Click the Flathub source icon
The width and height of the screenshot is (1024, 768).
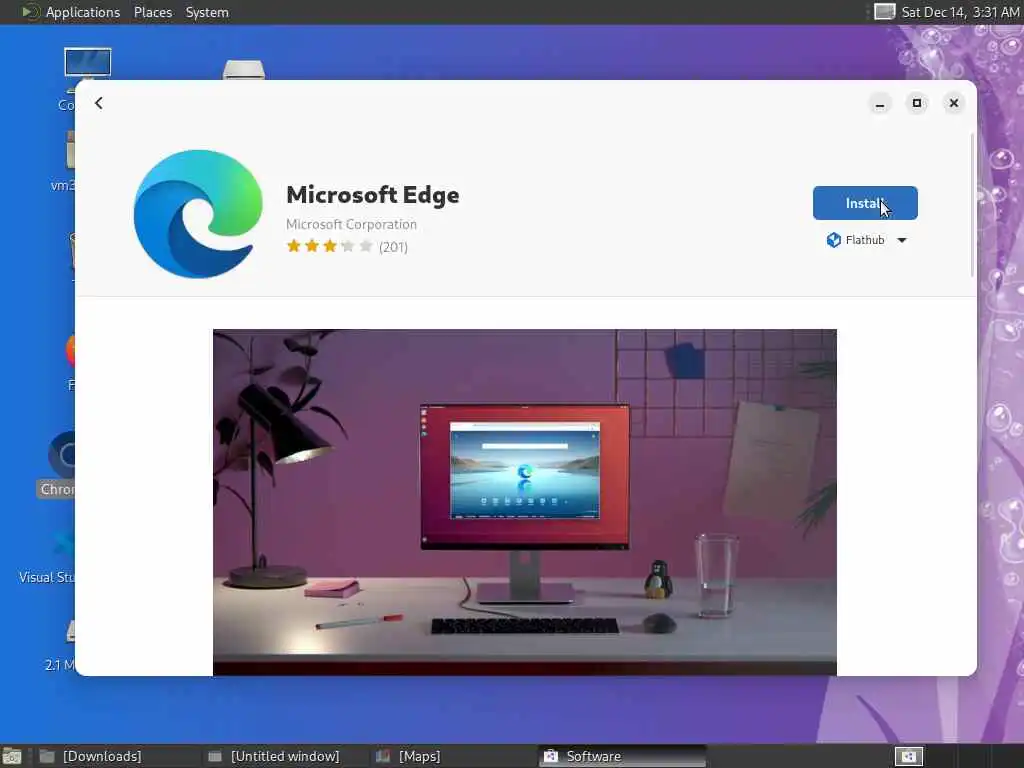(x=834, y=240)
